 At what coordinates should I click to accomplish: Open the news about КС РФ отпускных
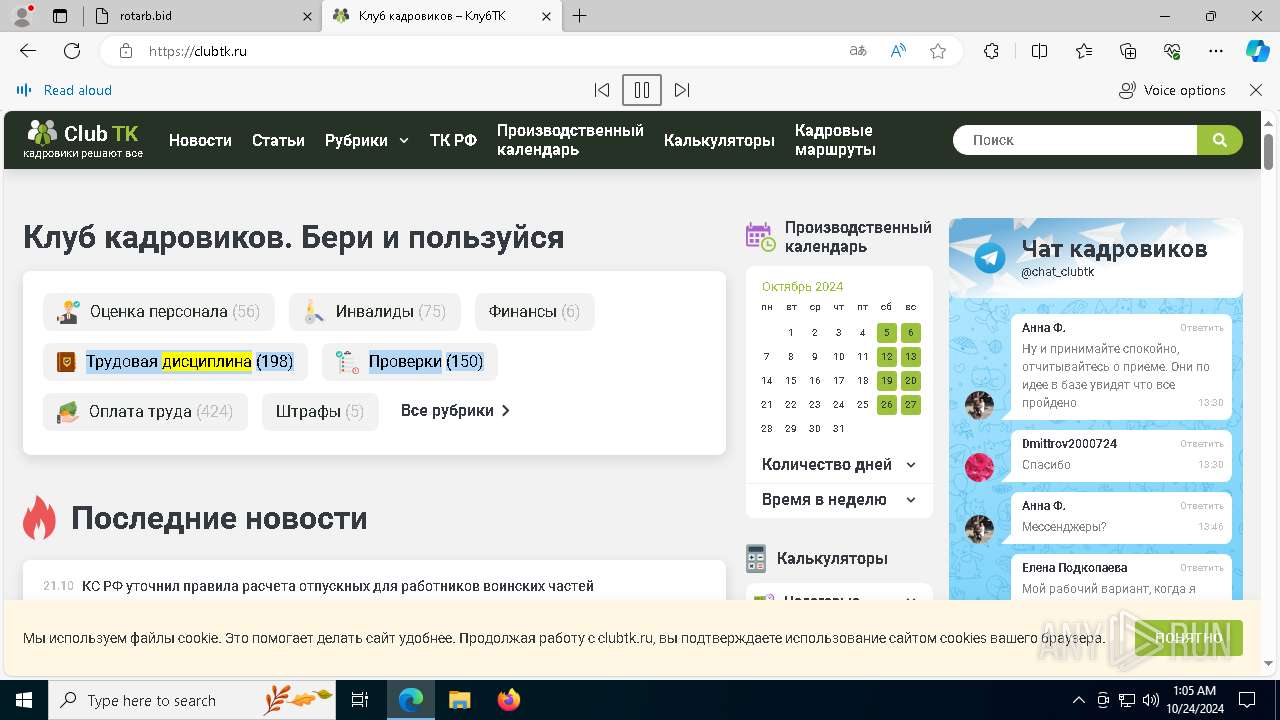click(x=338, y=586)
